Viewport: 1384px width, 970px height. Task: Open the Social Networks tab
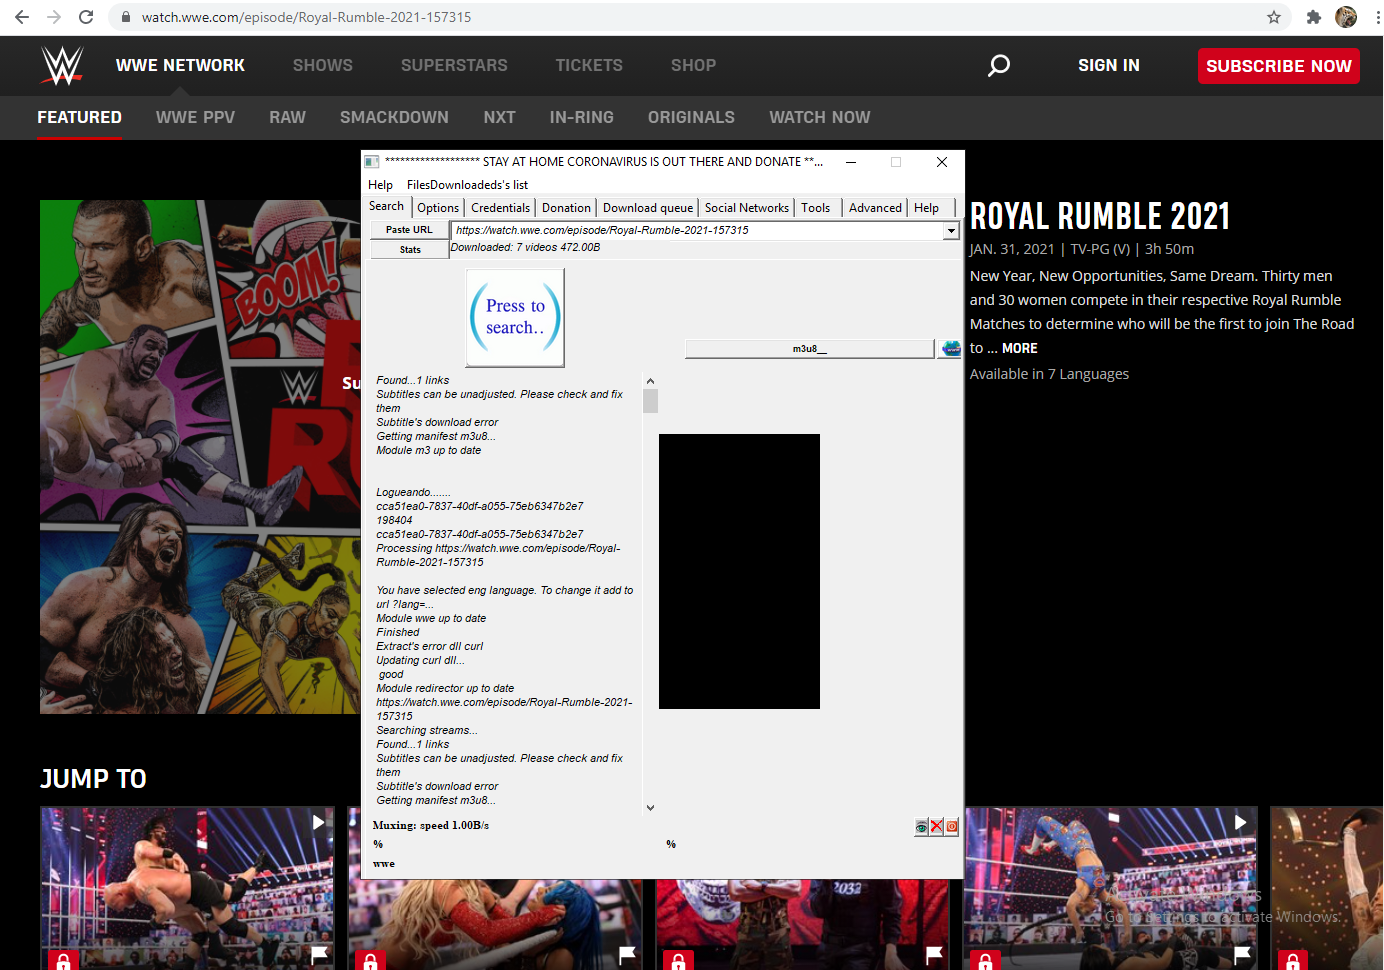[747, 208]
